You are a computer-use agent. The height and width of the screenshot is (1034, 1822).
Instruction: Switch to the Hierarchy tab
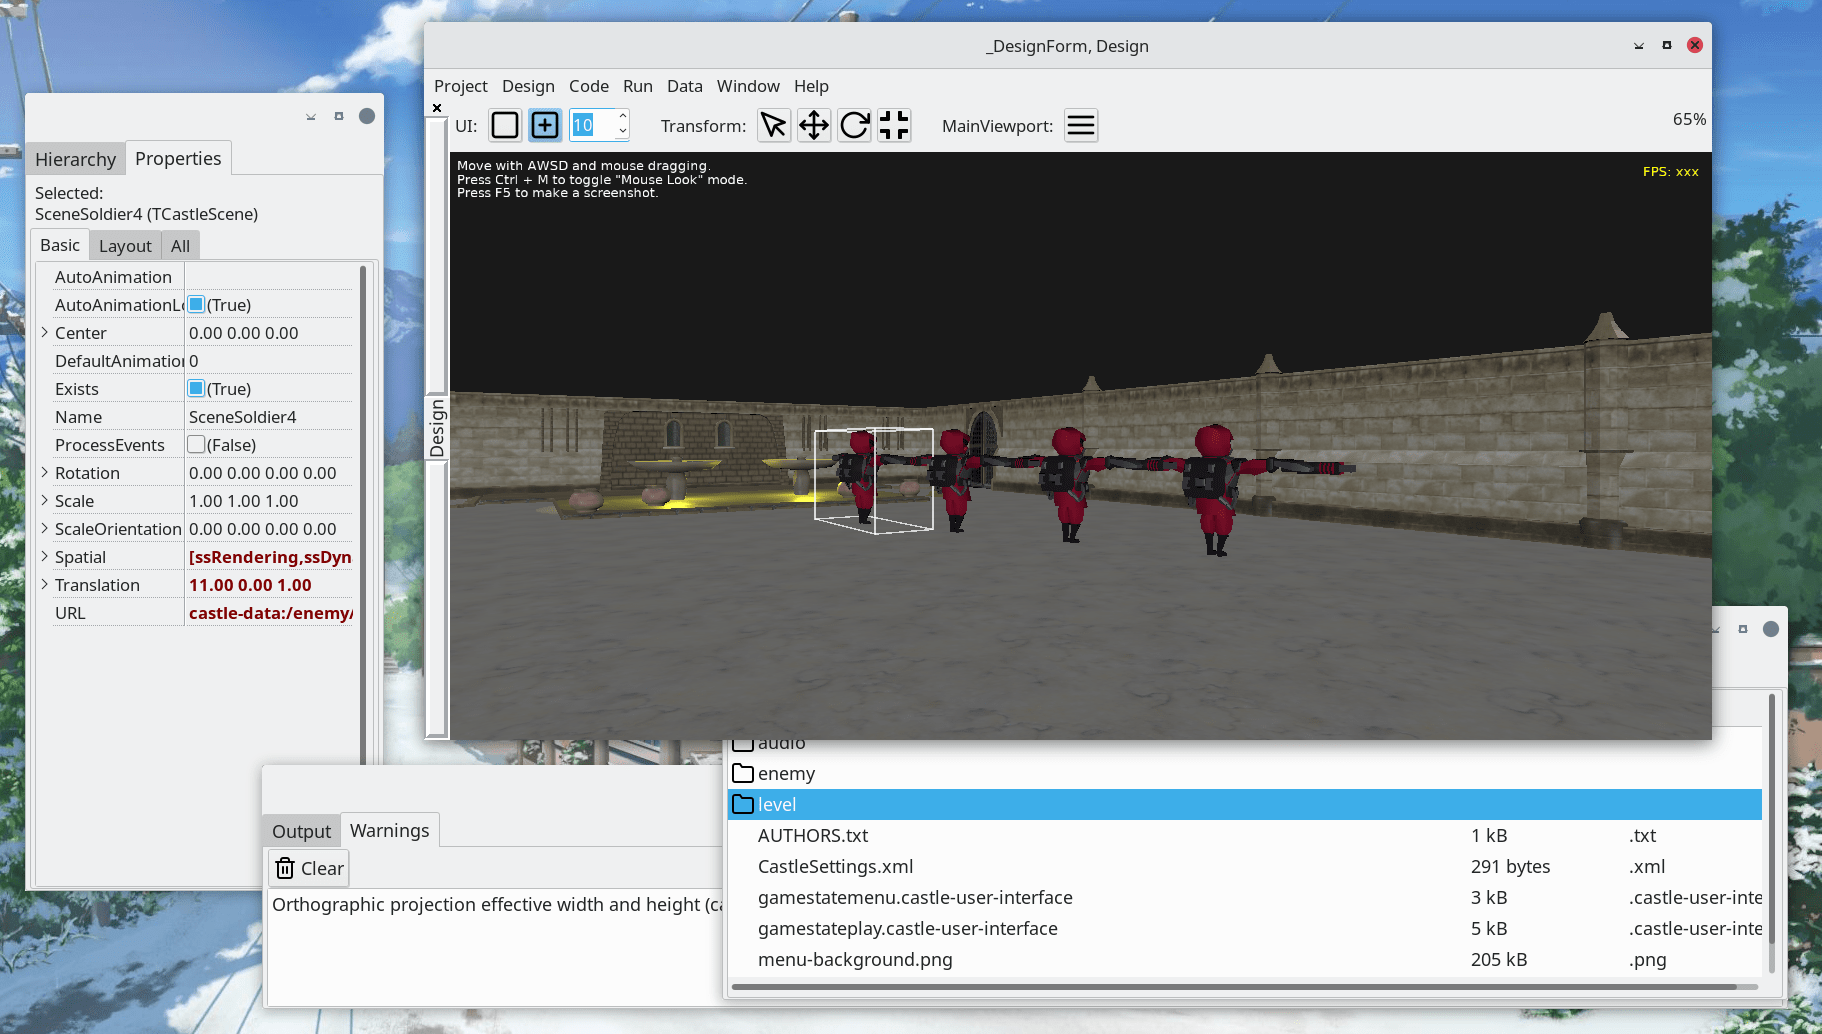[x=75, y=158]
